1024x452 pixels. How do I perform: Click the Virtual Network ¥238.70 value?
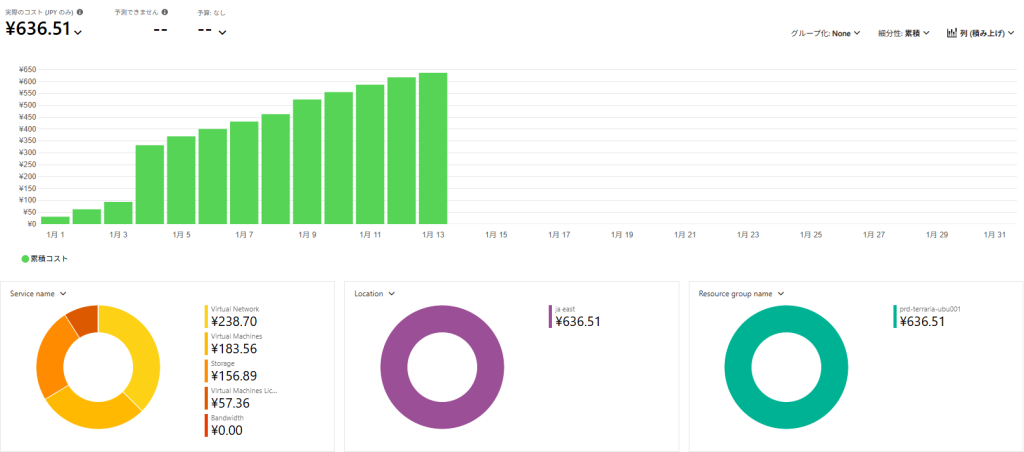tap(234, 321)
